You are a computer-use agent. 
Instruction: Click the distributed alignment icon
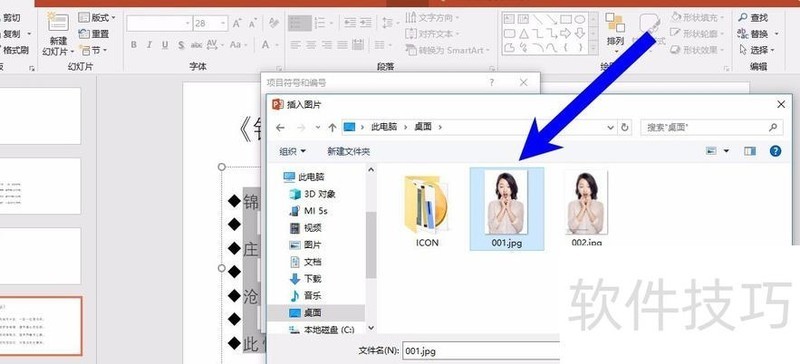point(358,45)
